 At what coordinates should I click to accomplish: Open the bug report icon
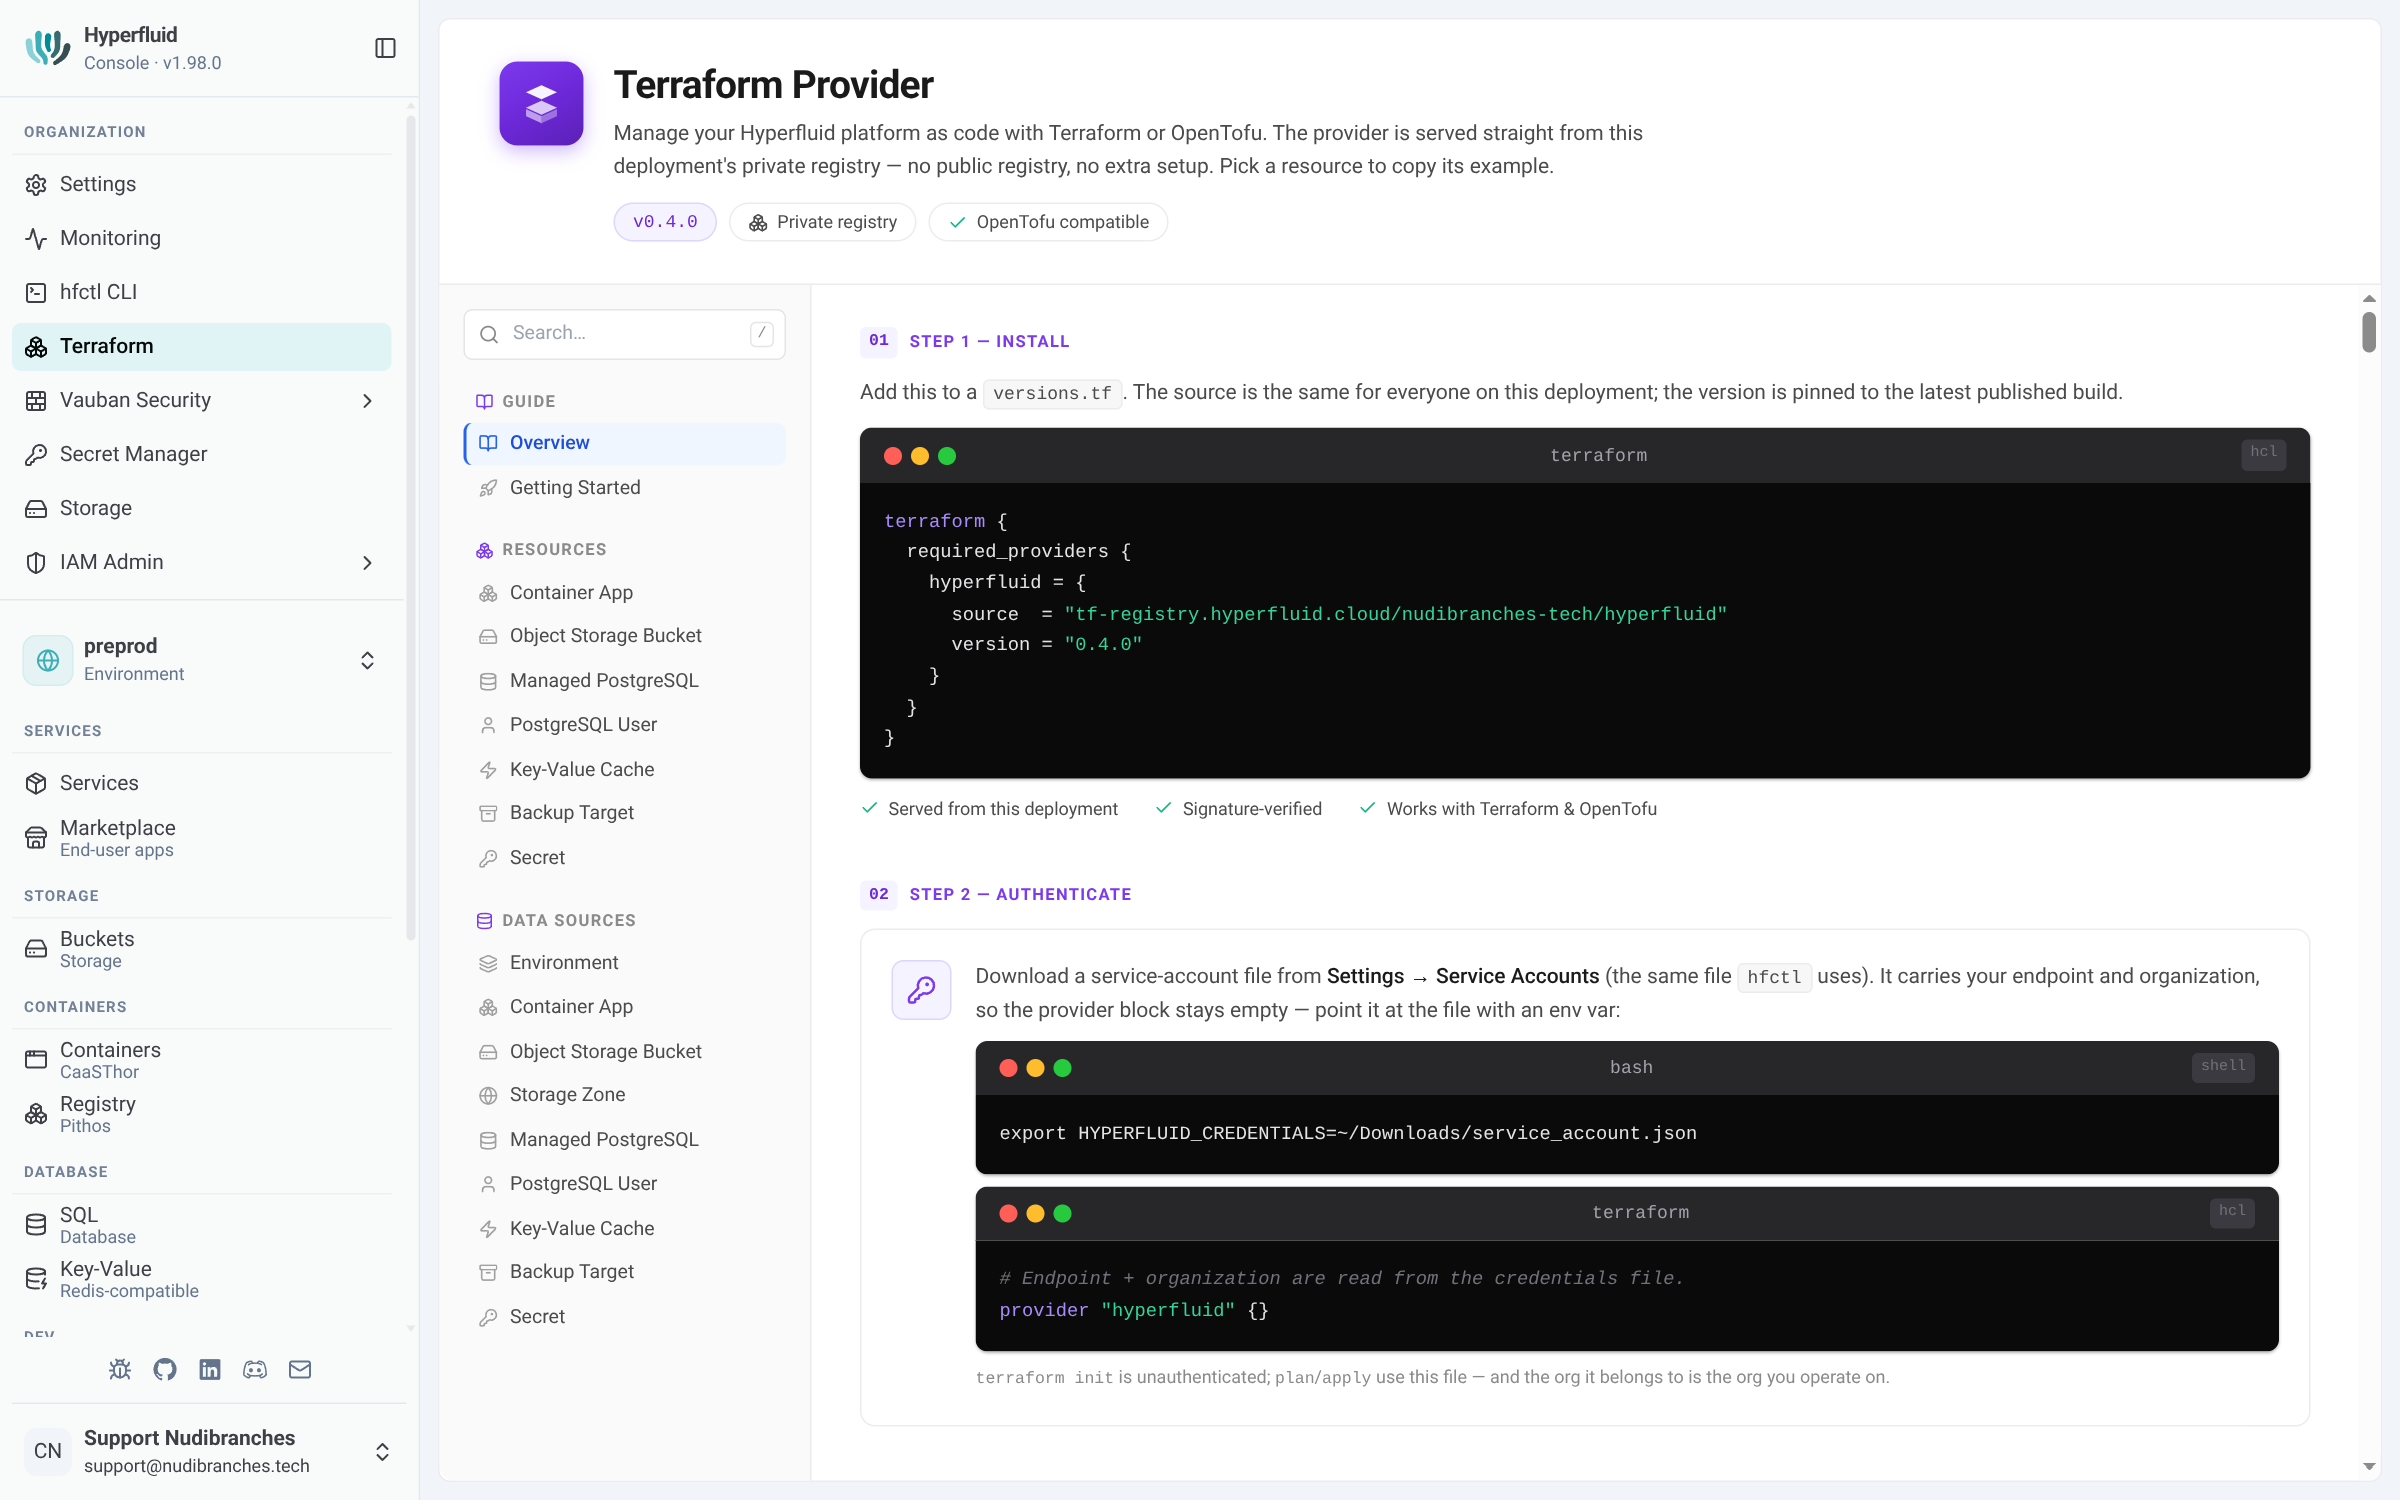120,1369
